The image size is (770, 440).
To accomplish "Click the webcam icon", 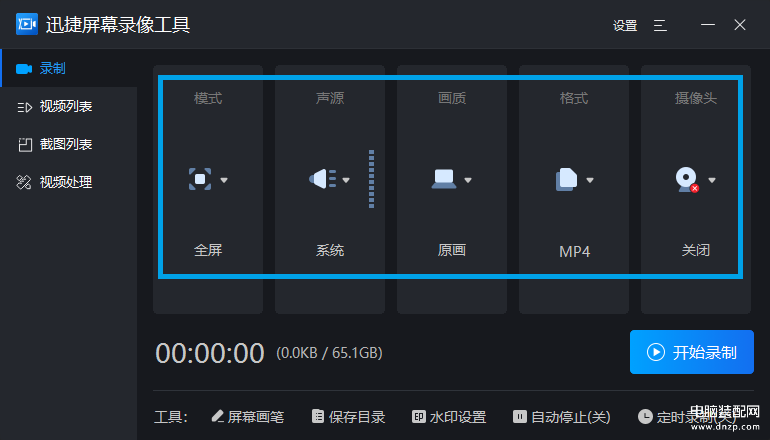I will tap(687, 180).
